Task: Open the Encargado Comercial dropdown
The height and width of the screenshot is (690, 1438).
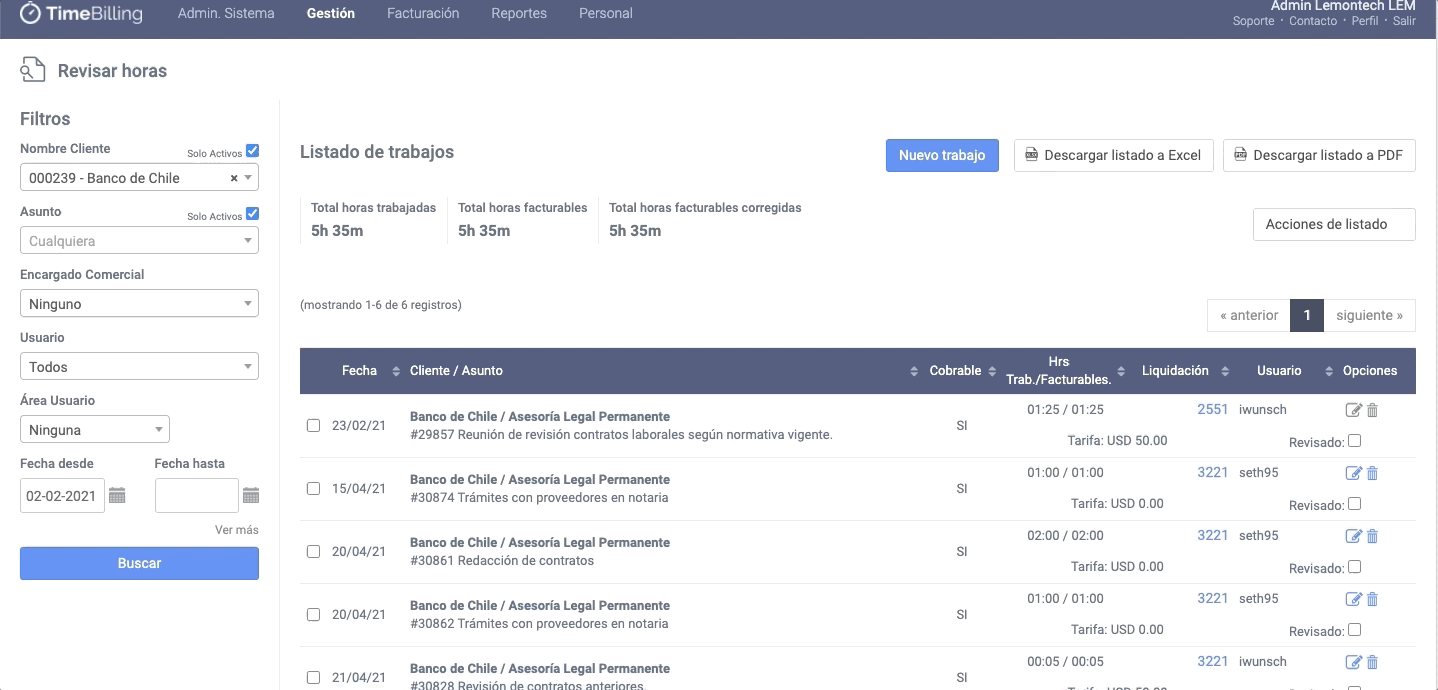Action: (139, 304)
